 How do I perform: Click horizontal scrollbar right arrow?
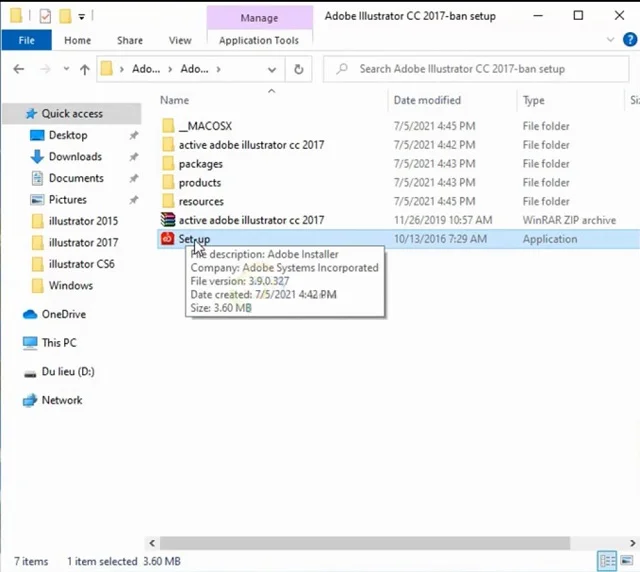[633, 543]
